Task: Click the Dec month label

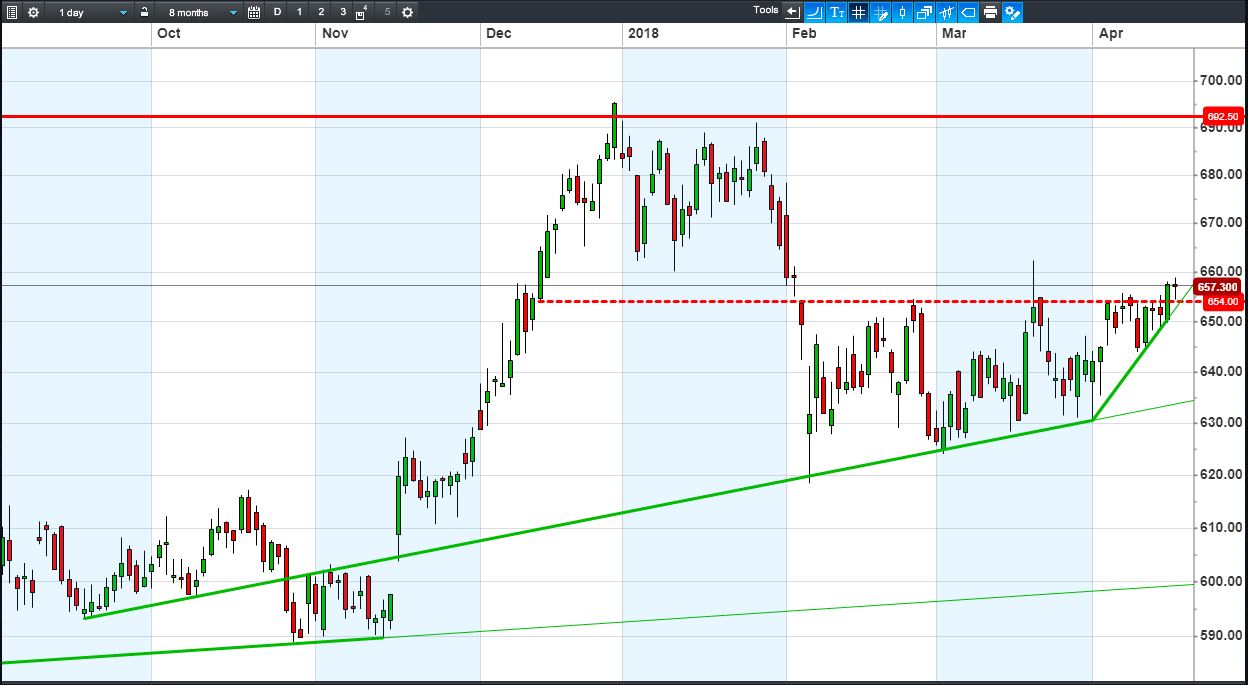Action: coord(498,34)
